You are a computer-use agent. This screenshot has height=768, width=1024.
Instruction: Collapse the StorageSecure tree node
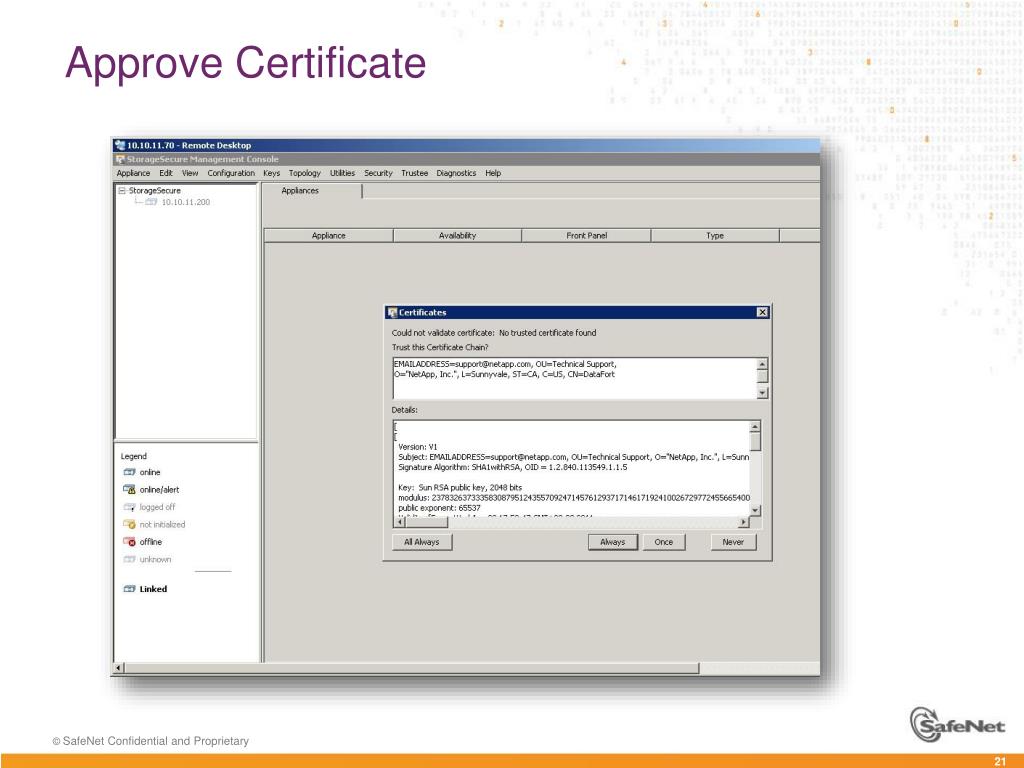[x=122, y=191]
